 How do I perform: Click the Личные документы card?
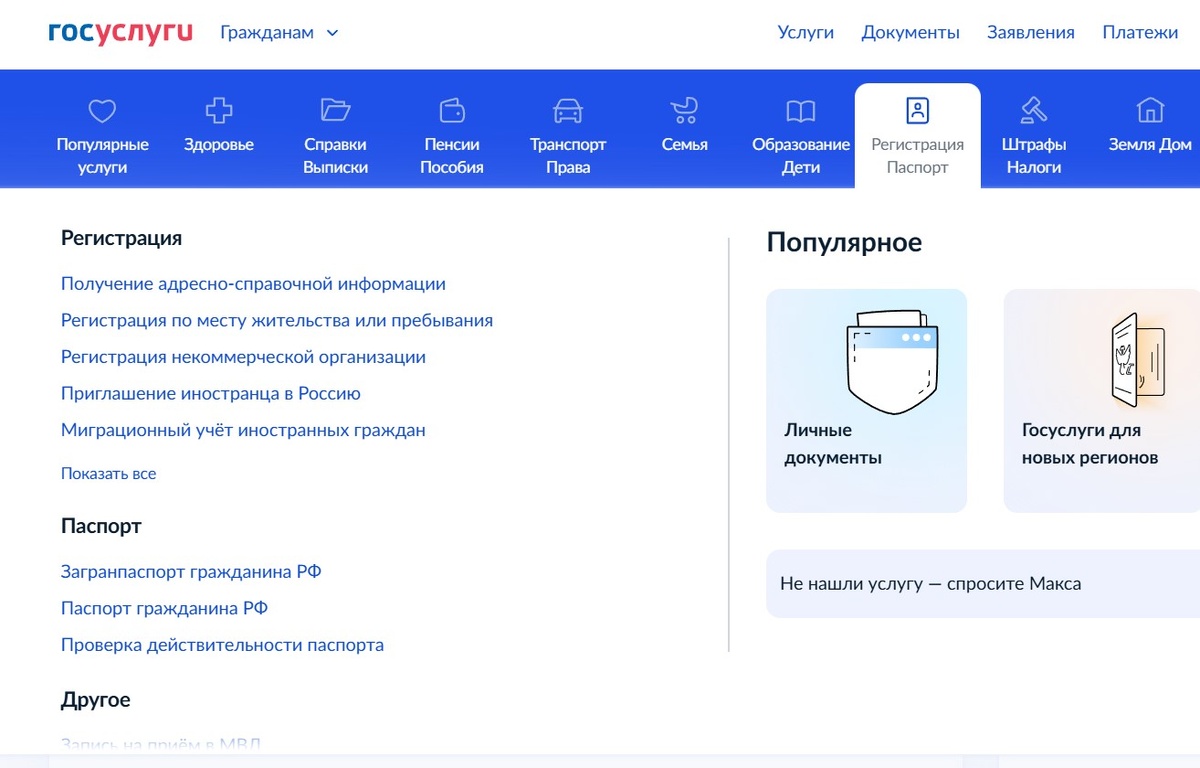866,400
